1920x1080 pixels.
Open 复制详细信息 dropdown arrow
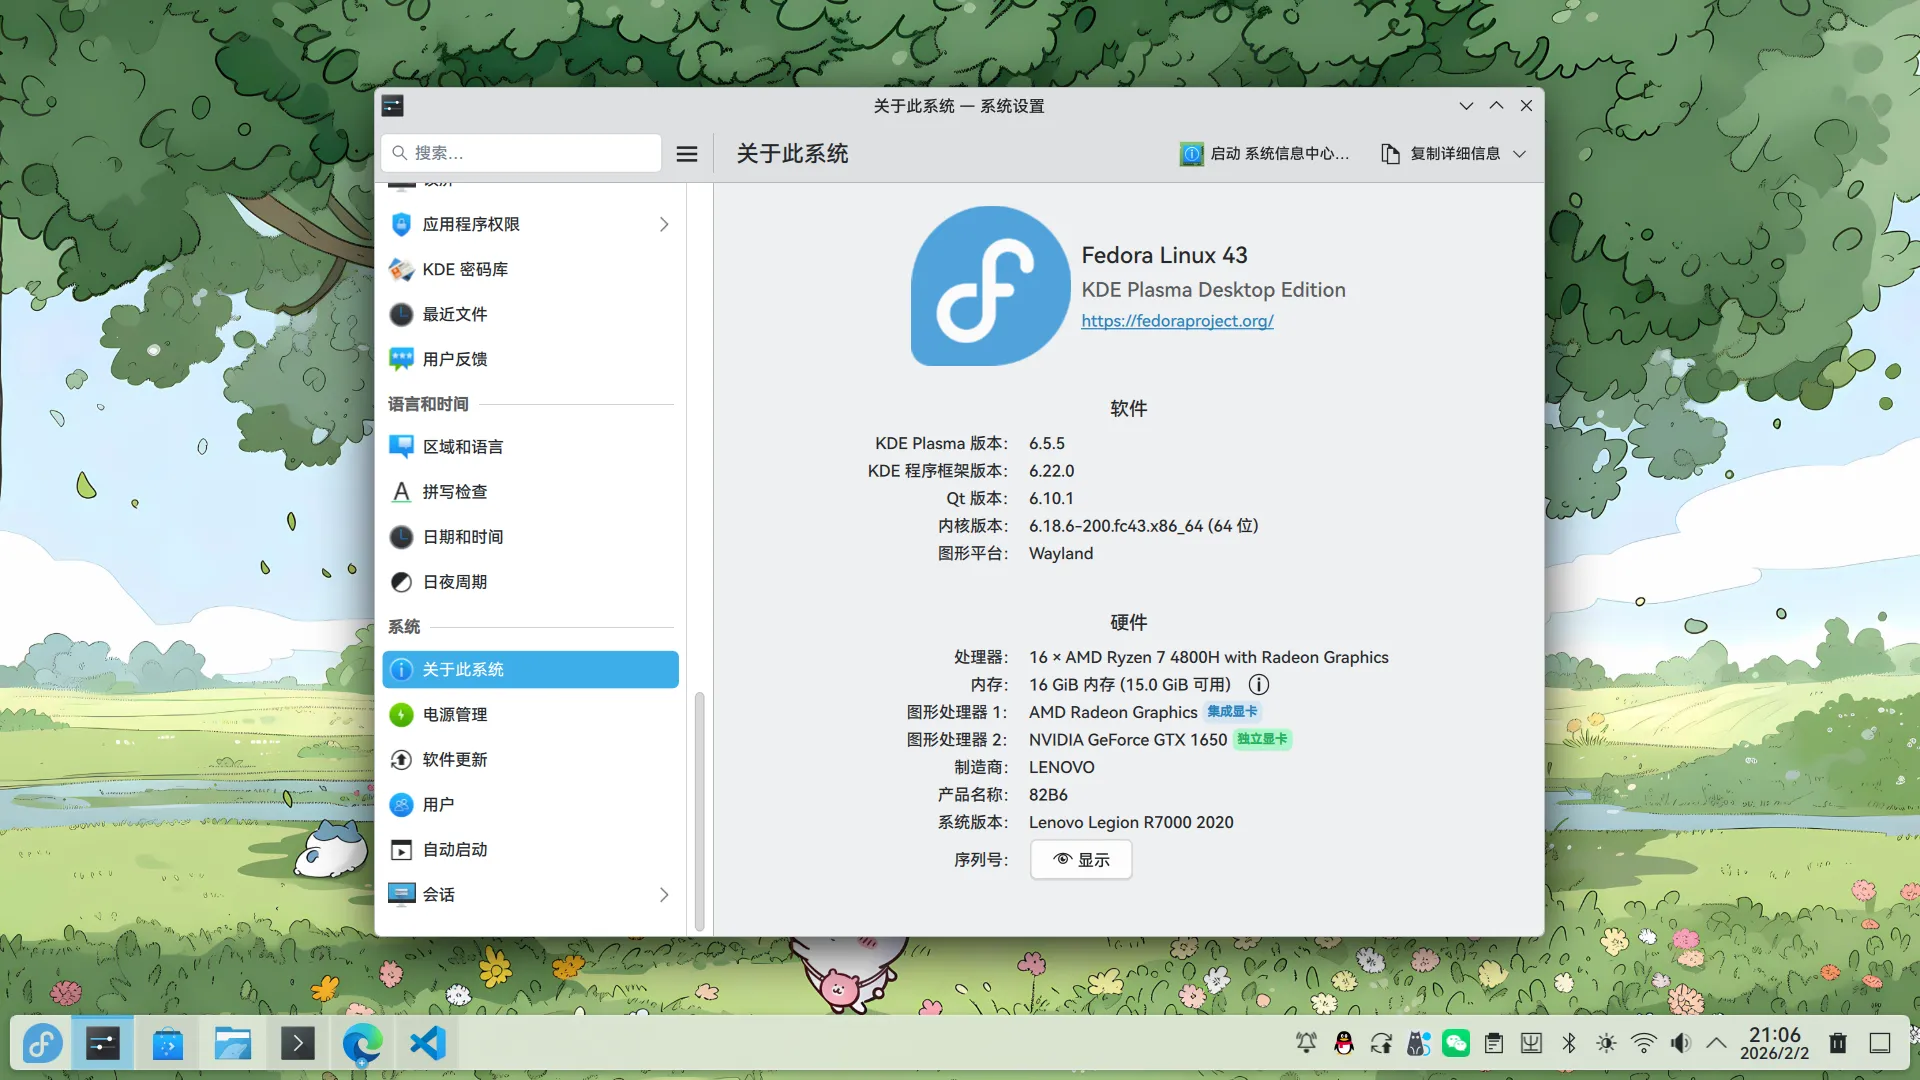1521,153
